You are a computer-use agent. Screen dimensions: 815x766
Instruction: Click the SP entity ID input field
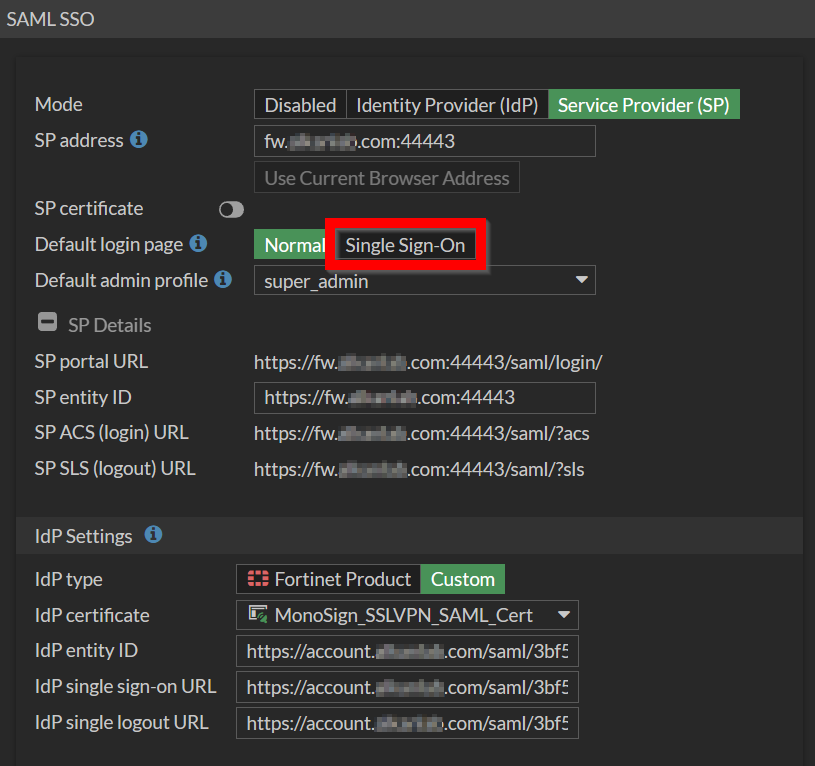coord(425,397)
